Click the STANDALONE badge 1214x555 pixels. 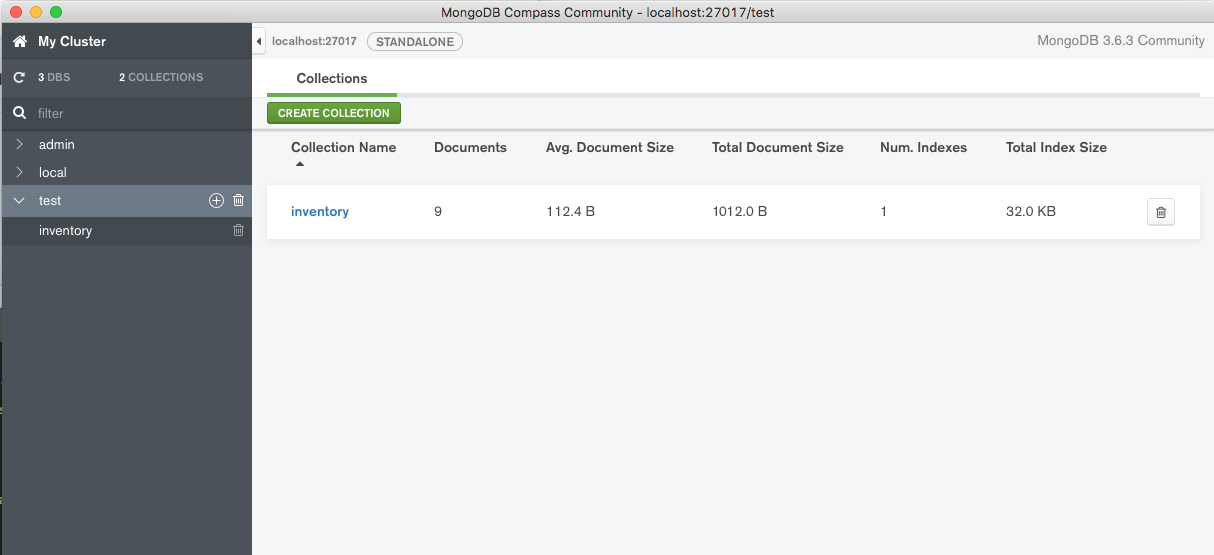(415, 42)
